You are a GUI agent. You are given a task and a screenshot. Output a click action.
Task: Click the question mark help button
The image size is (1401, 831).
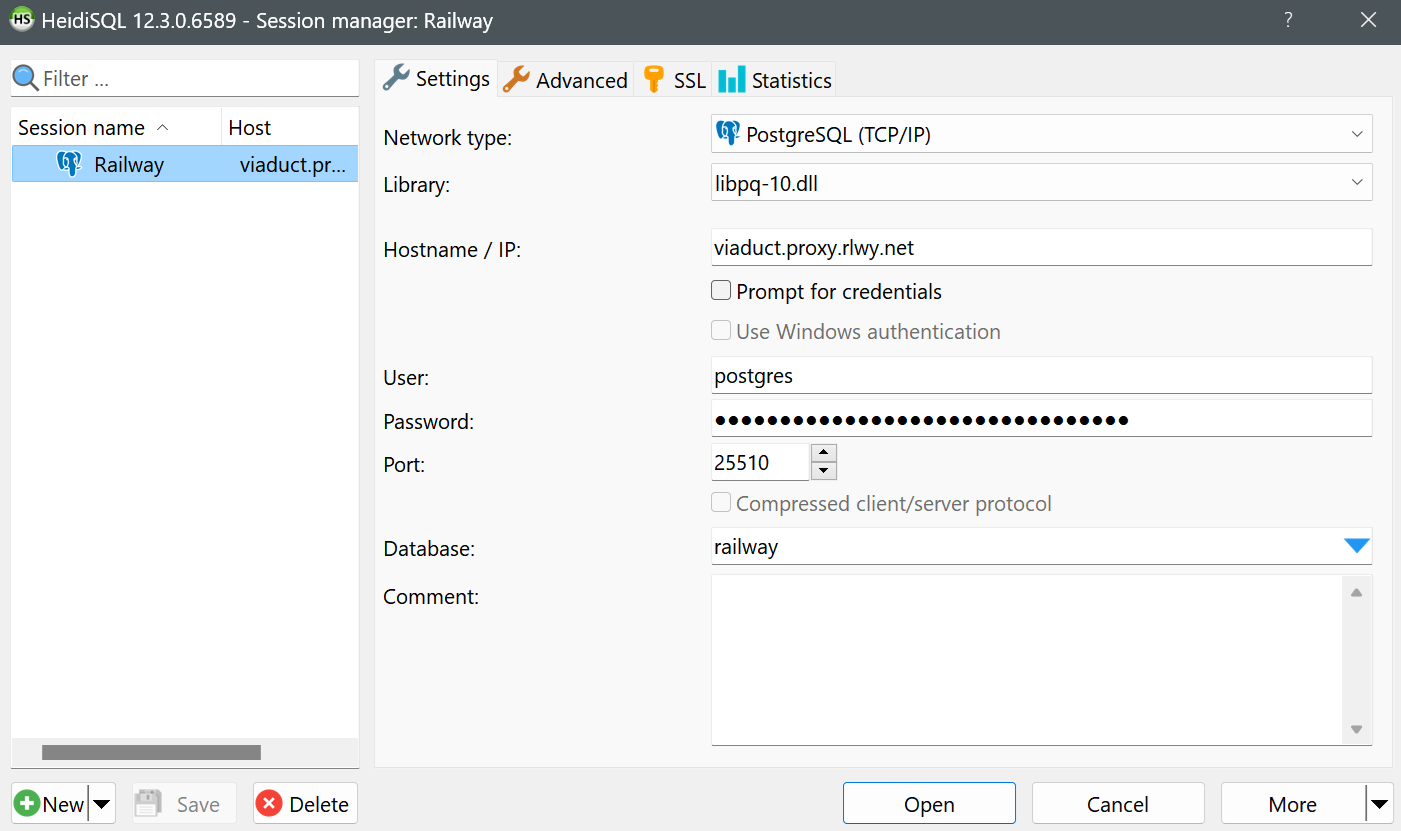click(x=1288, y=20)
